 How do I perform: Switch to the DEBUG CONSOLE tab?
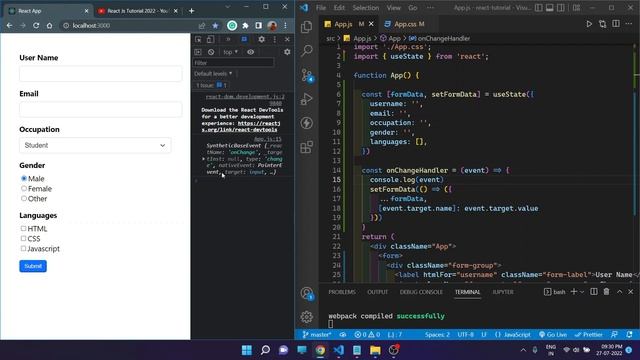pyautogui.click(x=421, y=292)
